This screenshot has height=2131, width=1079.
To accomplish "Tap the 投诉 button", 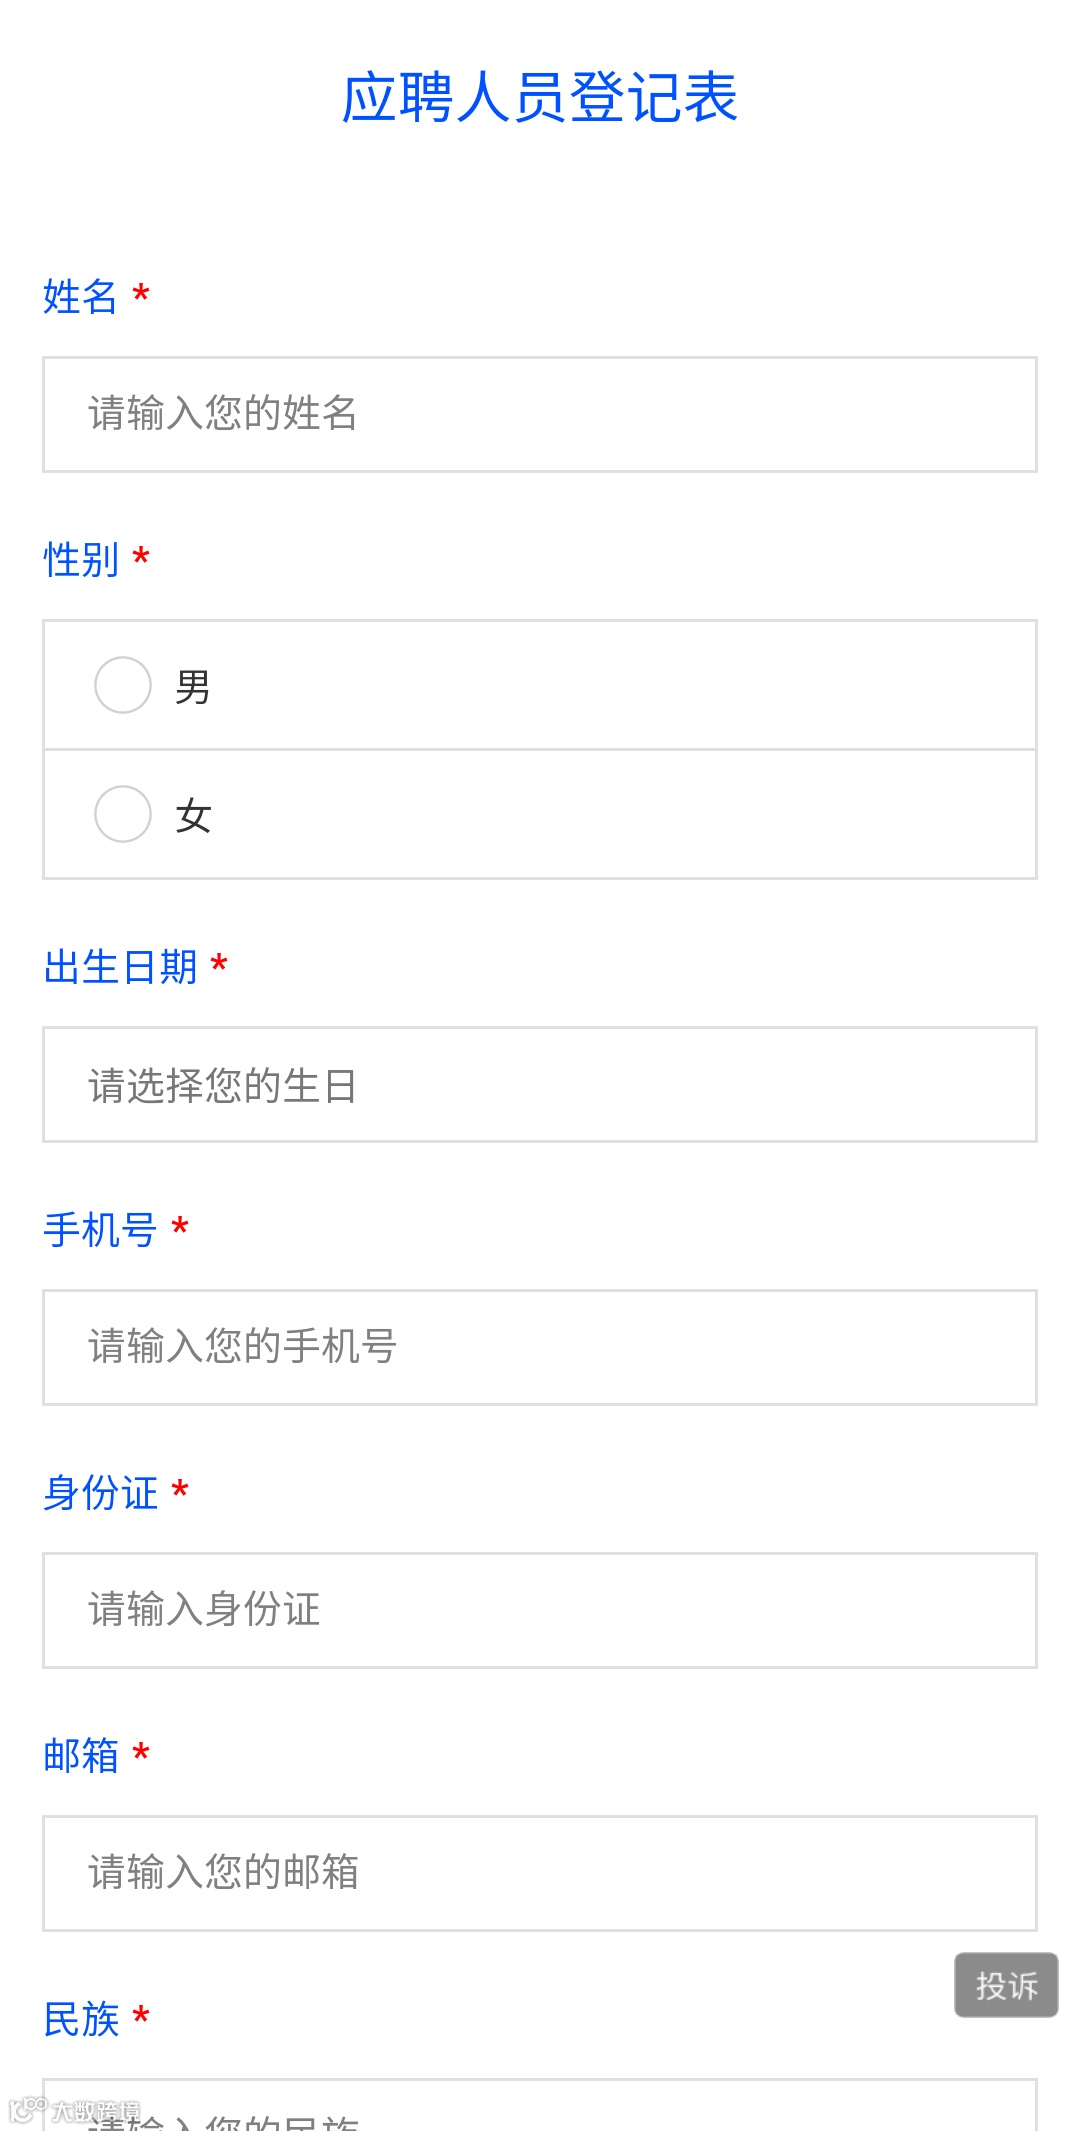I will click(1006, 1985).
